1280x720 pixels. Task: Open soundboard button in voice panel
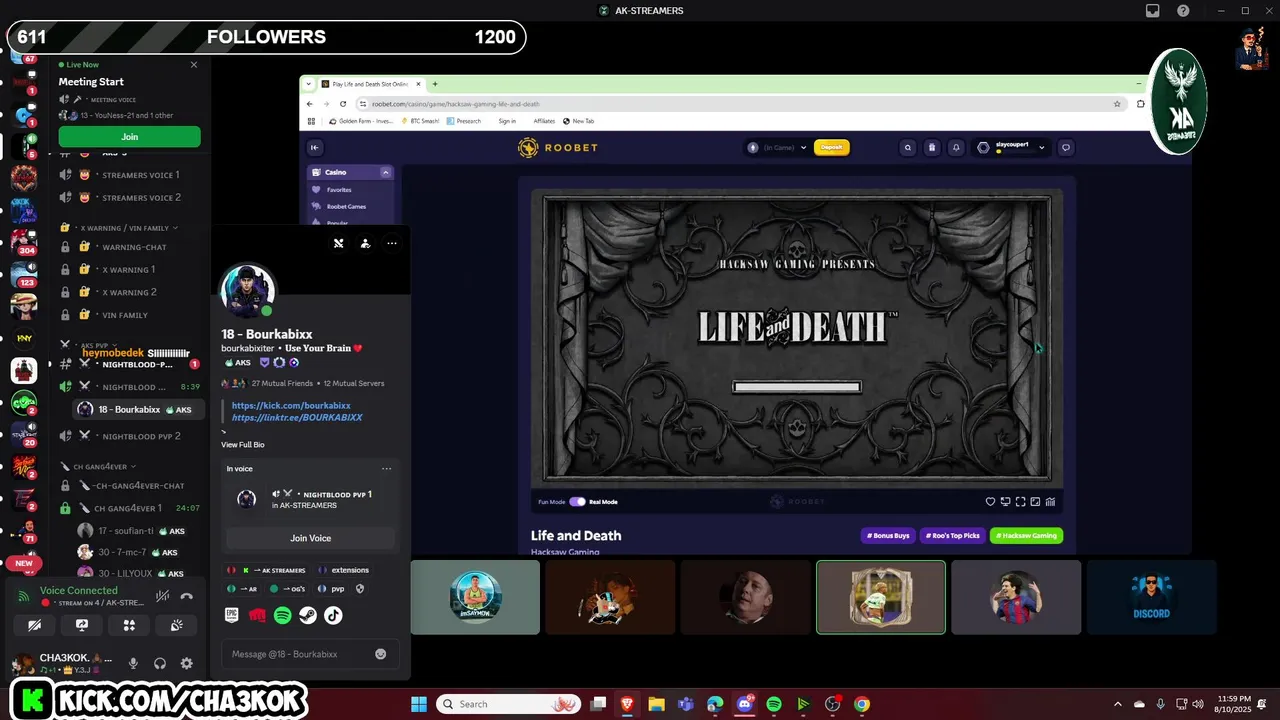(176, 625)
